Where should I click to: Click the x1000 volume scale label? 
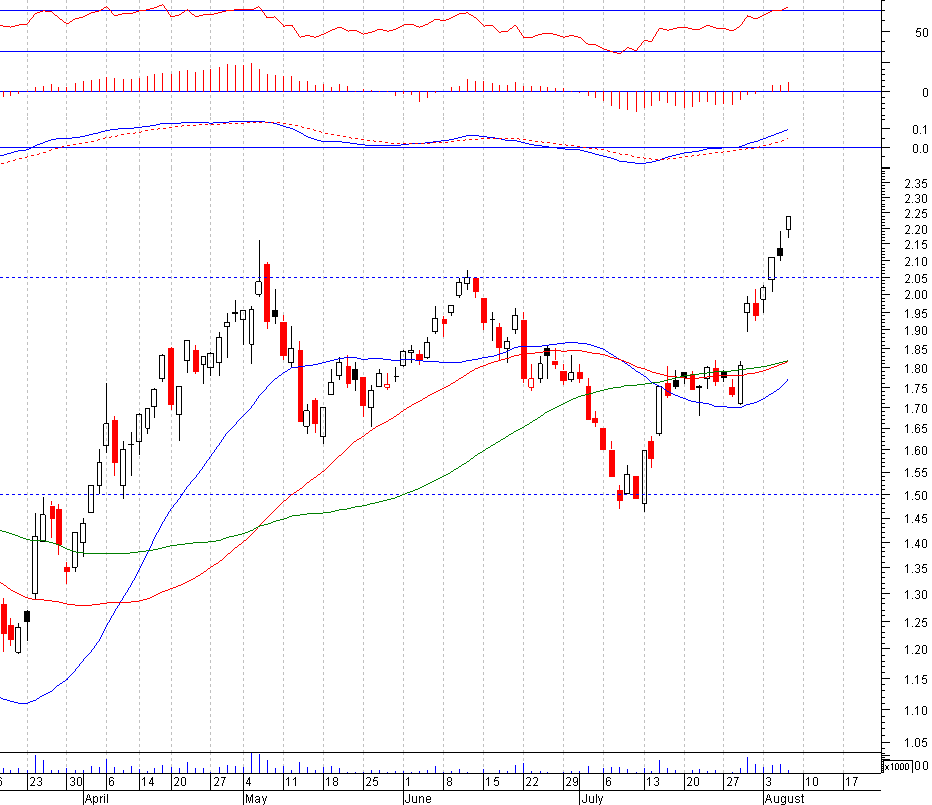tap(897, 766)
